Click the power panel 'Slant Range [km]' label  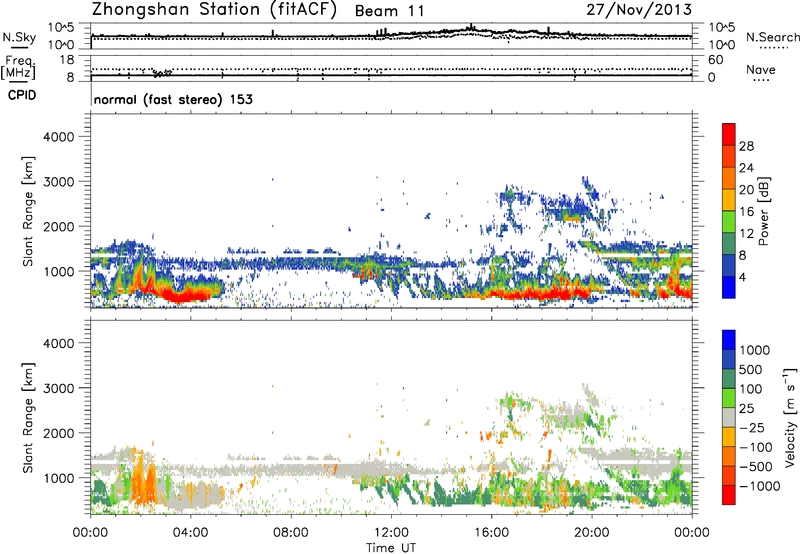point(28,211)
